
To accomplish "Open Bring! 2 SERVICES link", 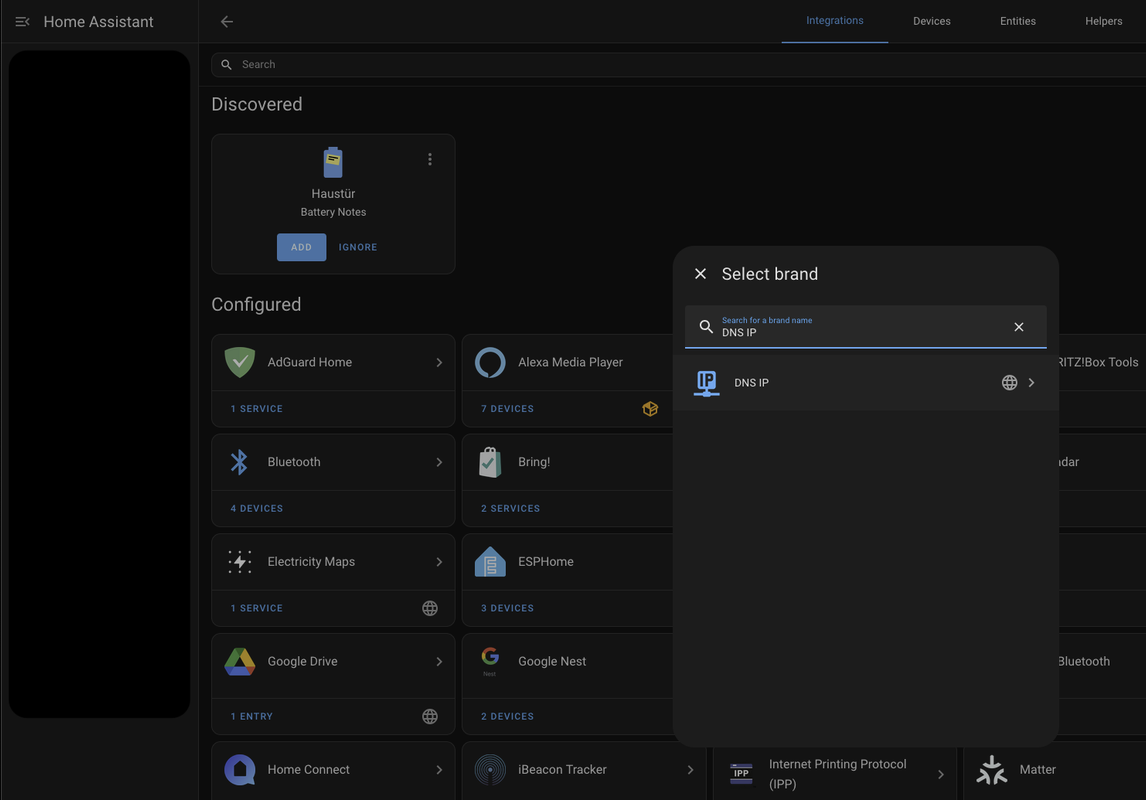I will pyautogui.click(x=510, y=508).
